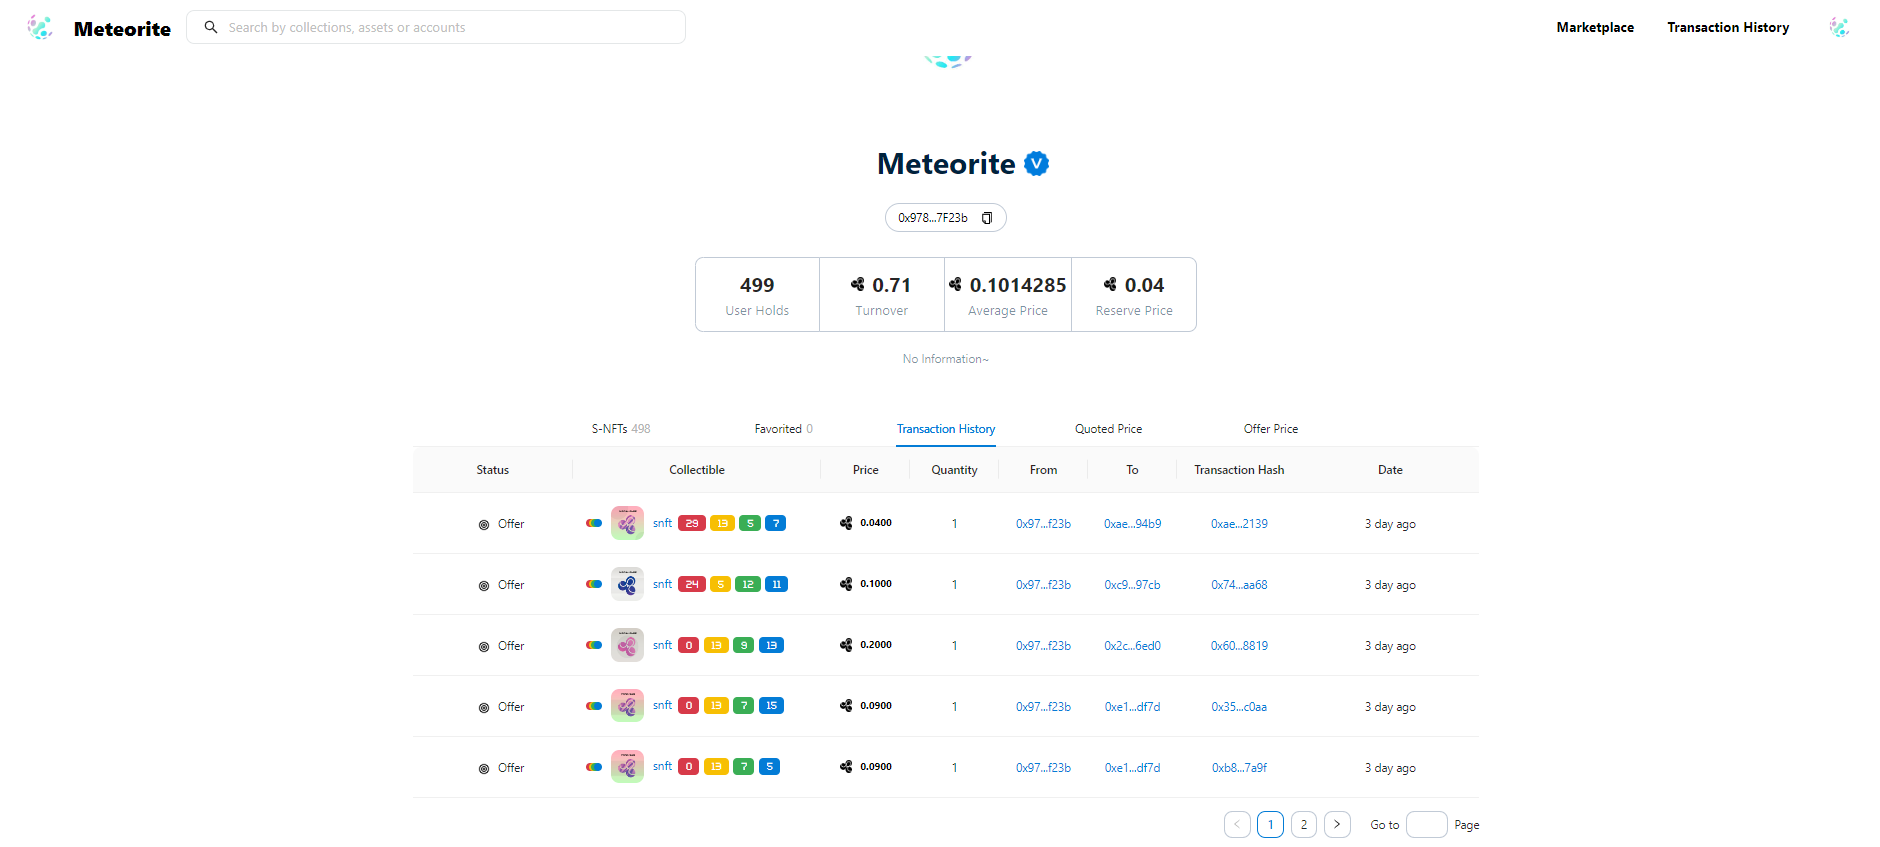This screenshot has width=1880, height=847.
Task: Click the Meteorite logo icon in header
Action: coord(40,28)
